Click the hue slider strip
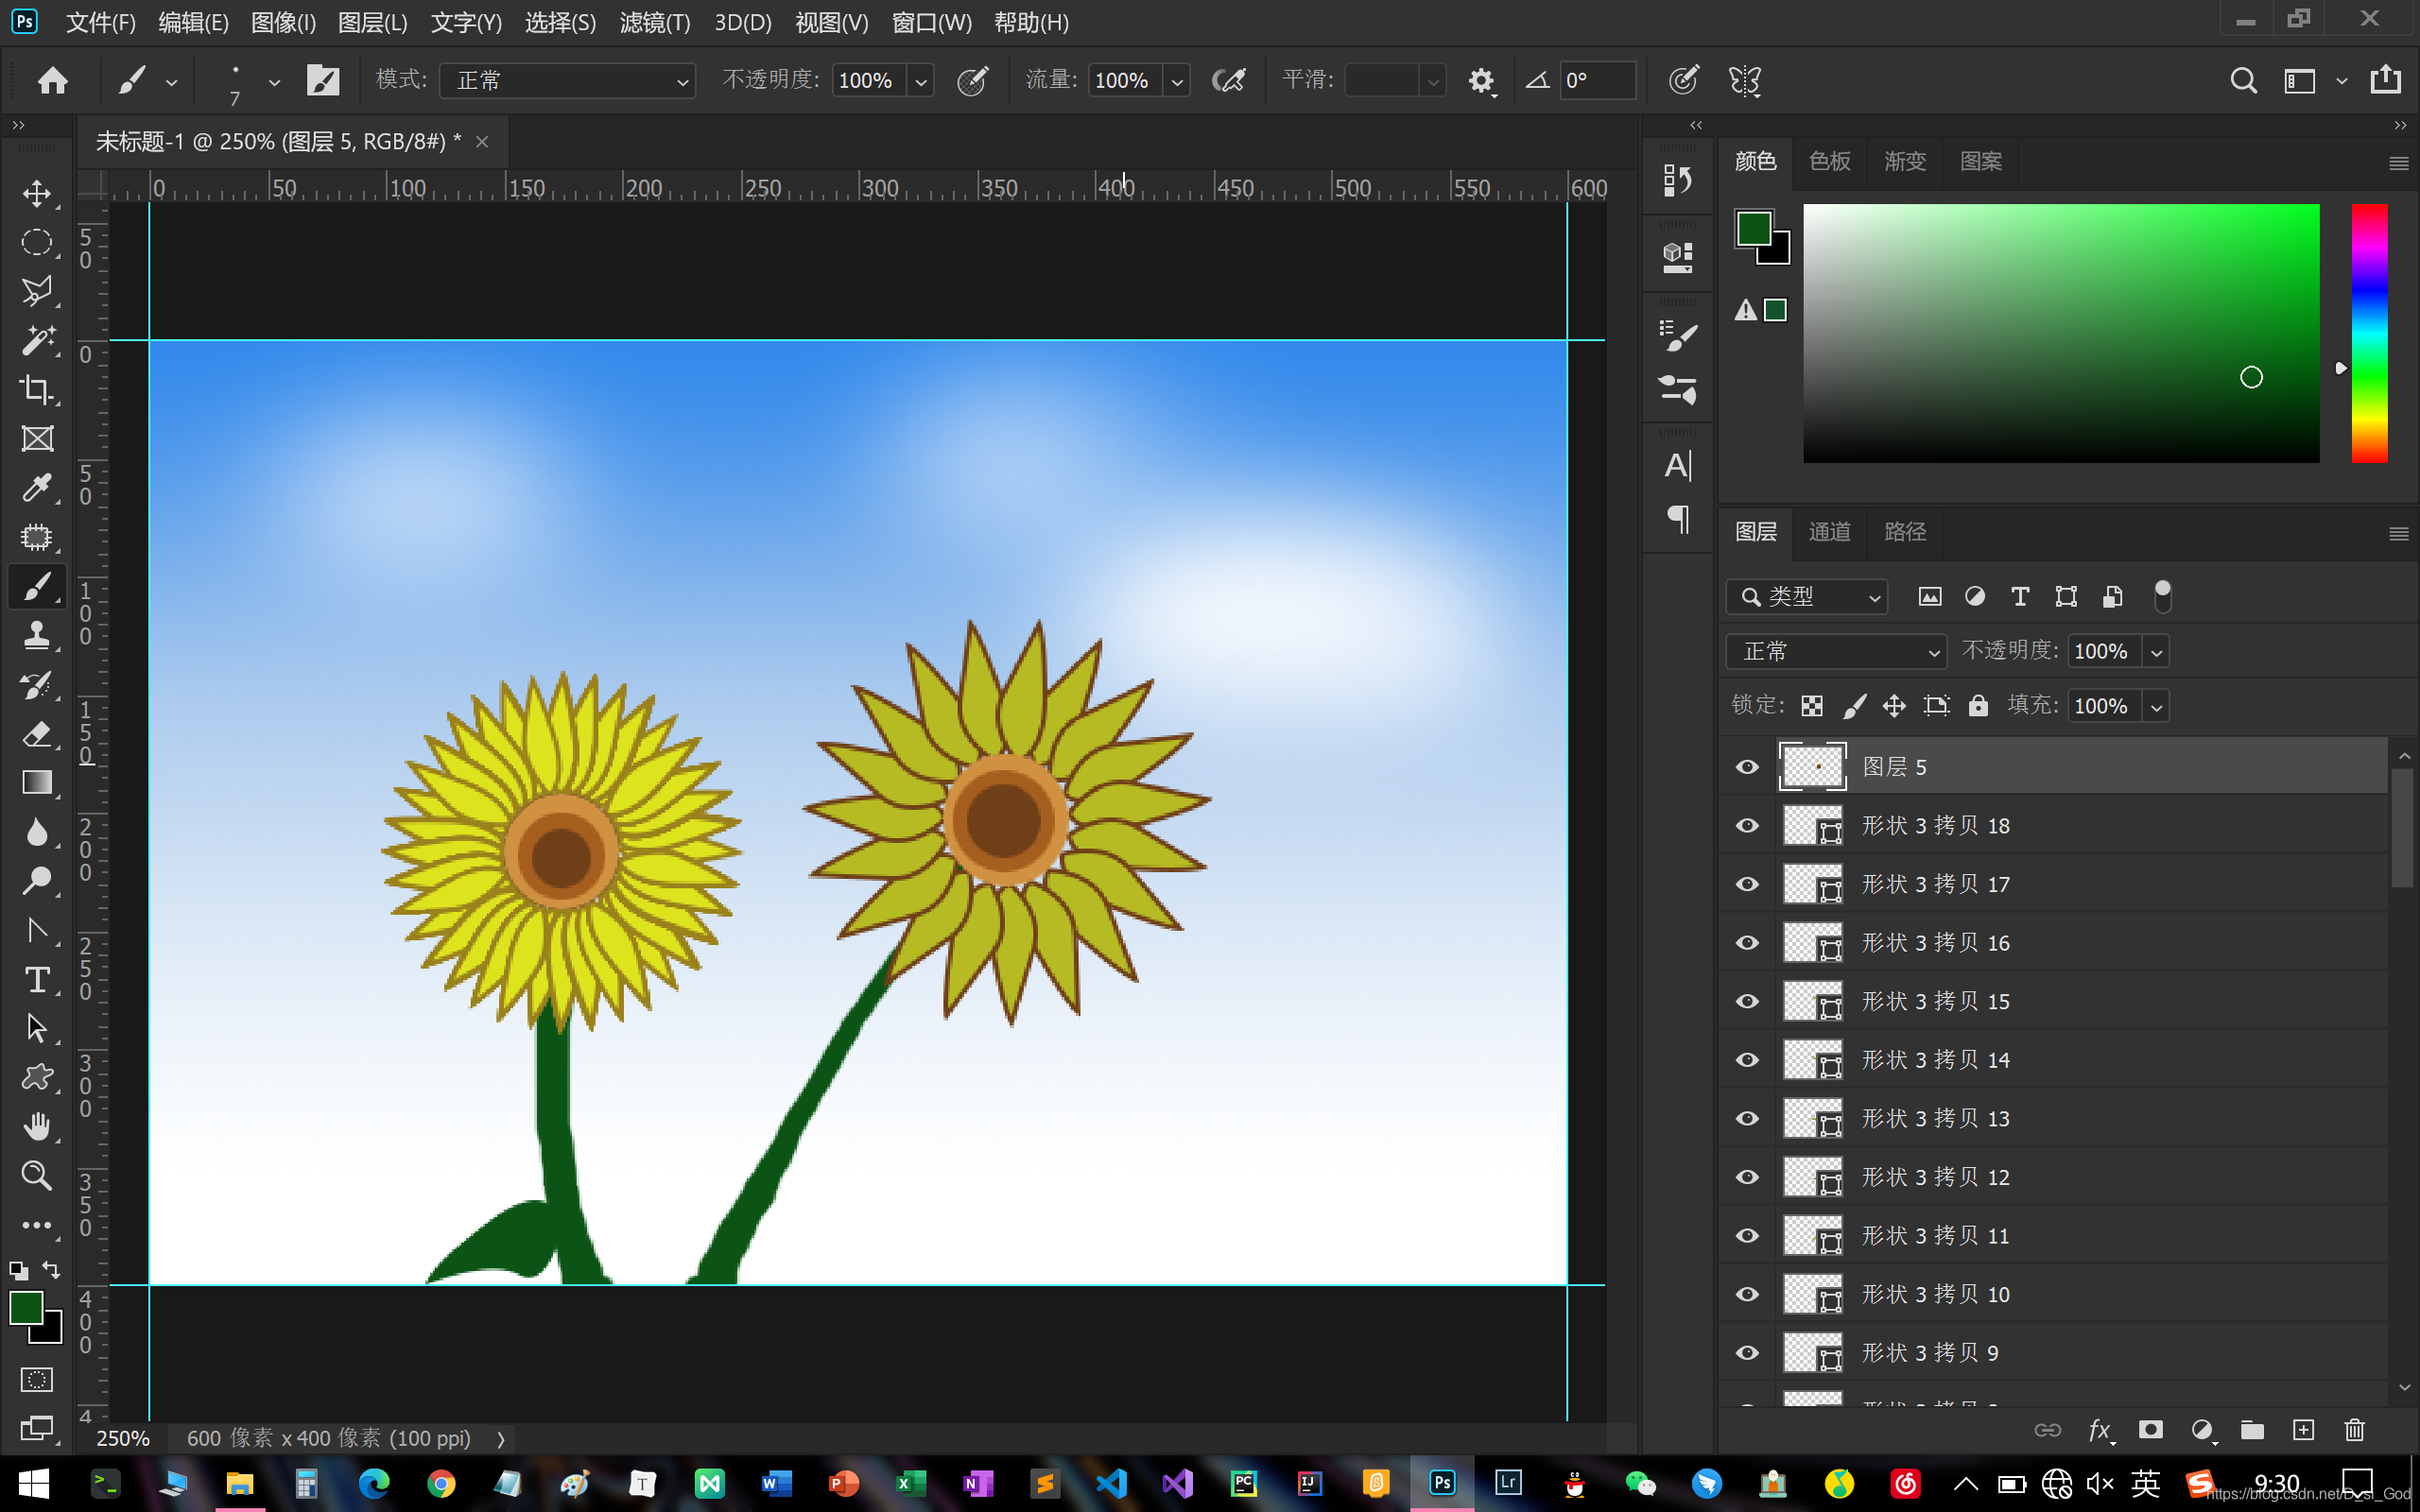 coord(2369,333)
